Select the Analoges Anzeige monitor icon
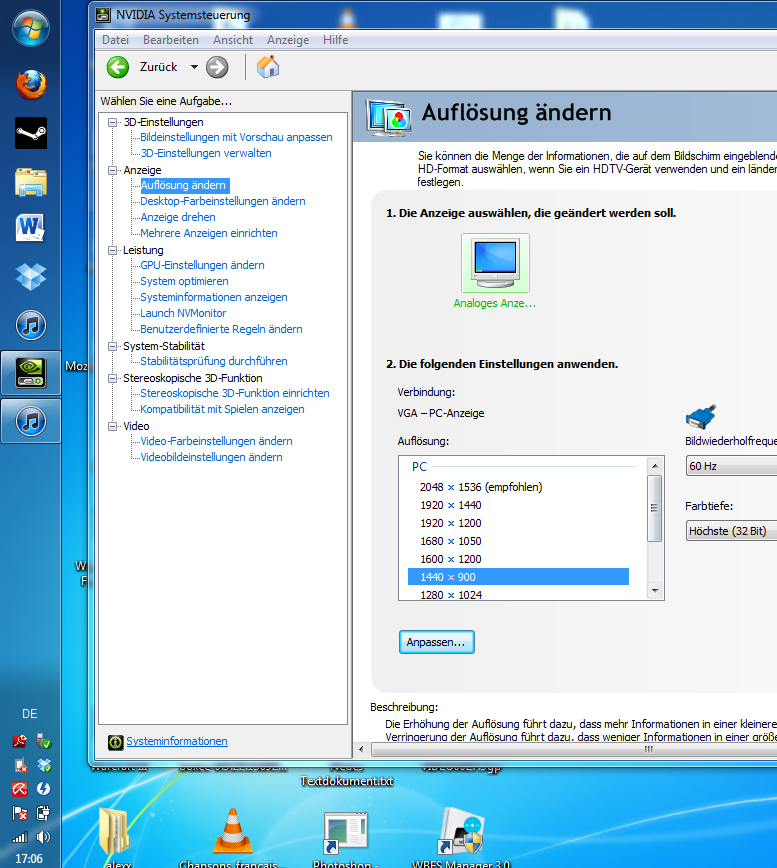777x868 pixels. coord(495,263)
